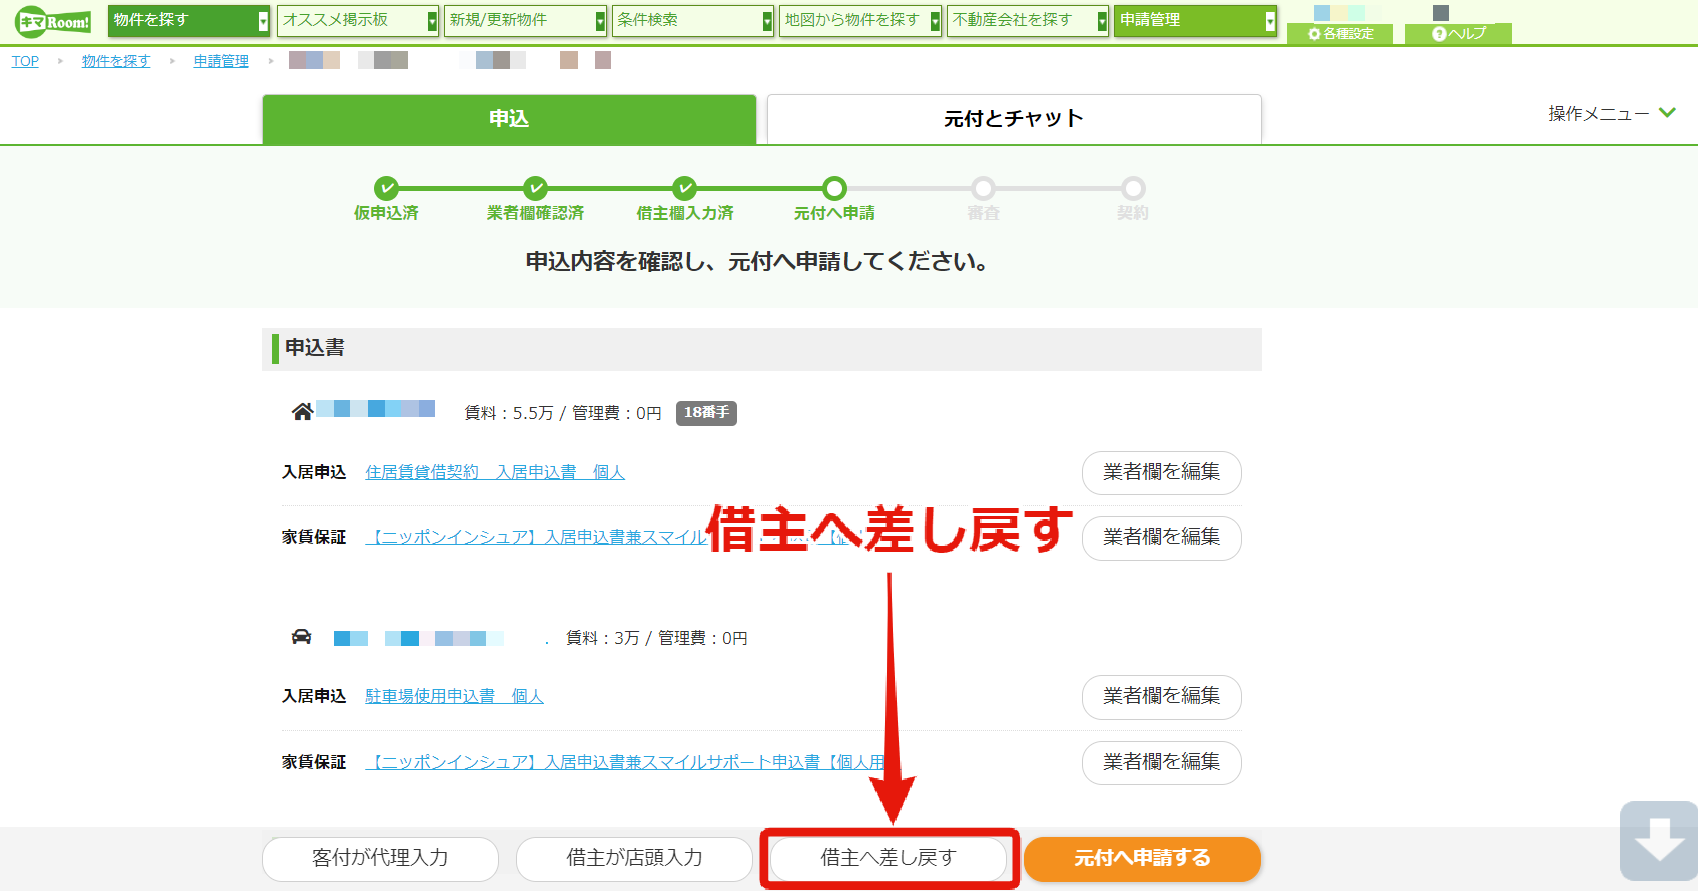The width and height of the screenshot is (1698, 891).
Task: Expand the 不動産会社を探す dropdown
Action: coord(1027,20)
